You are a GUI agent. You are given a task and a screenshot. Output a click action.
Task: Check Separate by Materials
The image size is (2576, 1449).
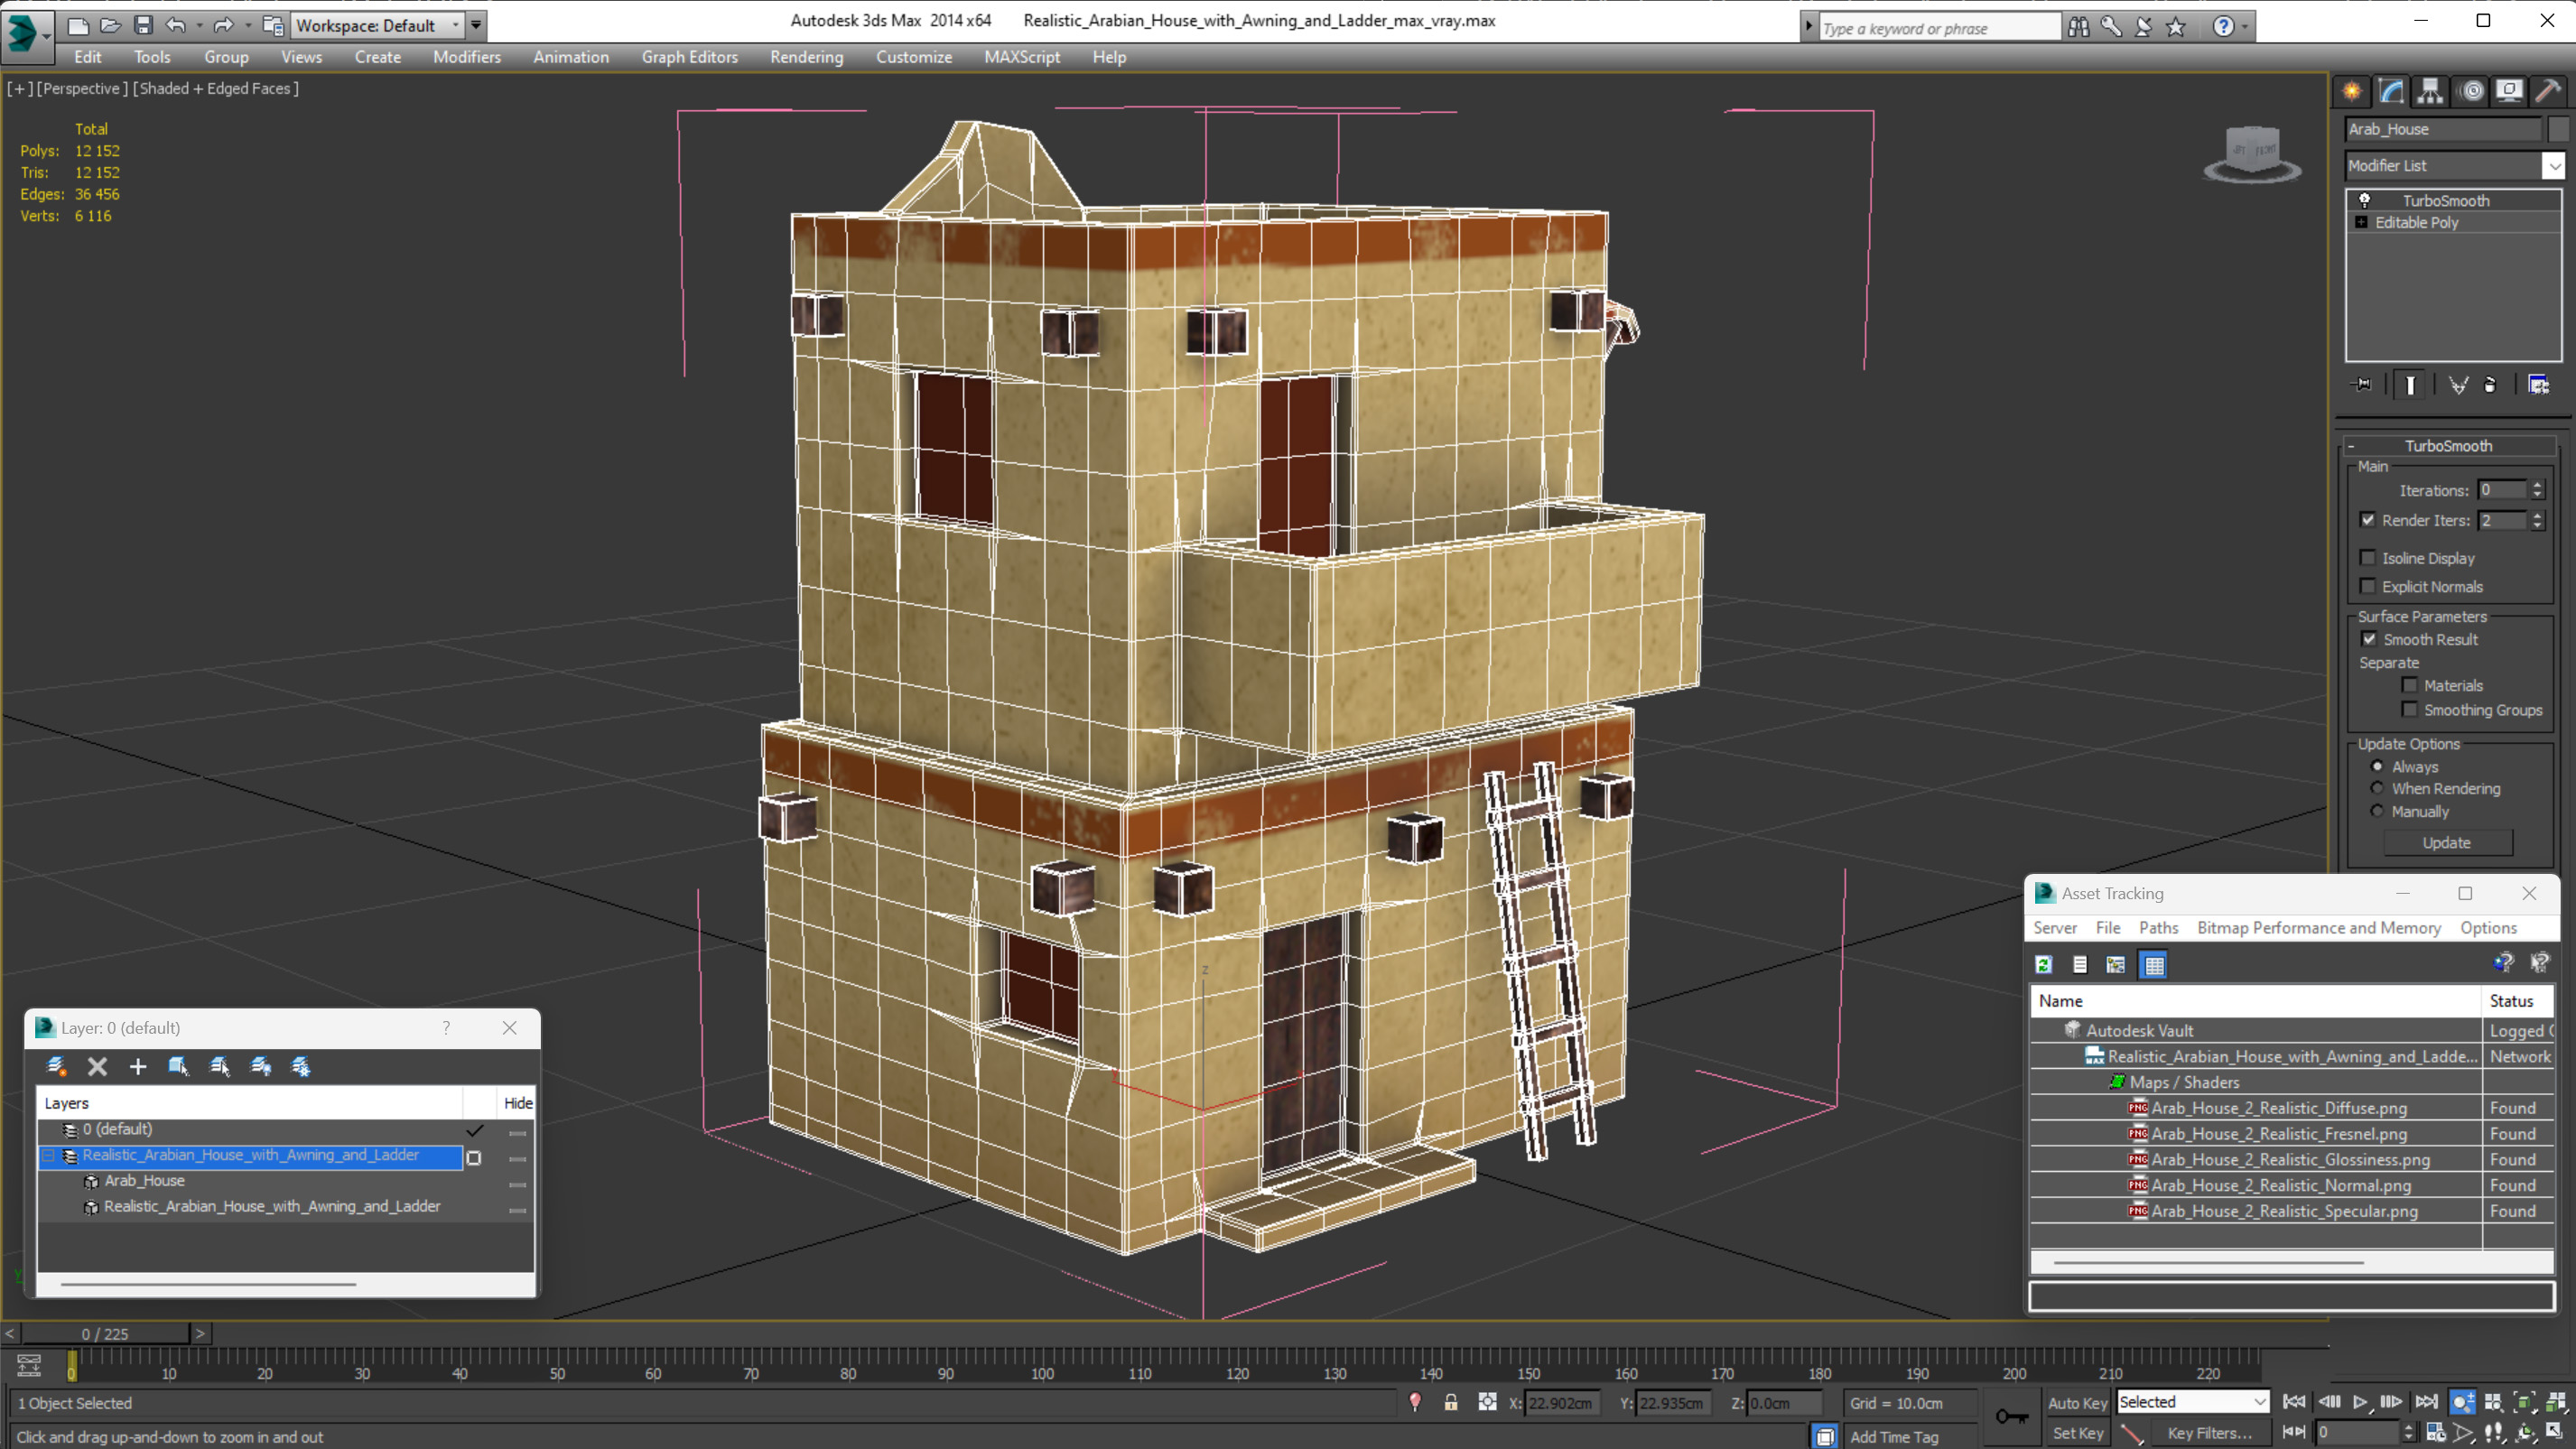(2410, 685)
